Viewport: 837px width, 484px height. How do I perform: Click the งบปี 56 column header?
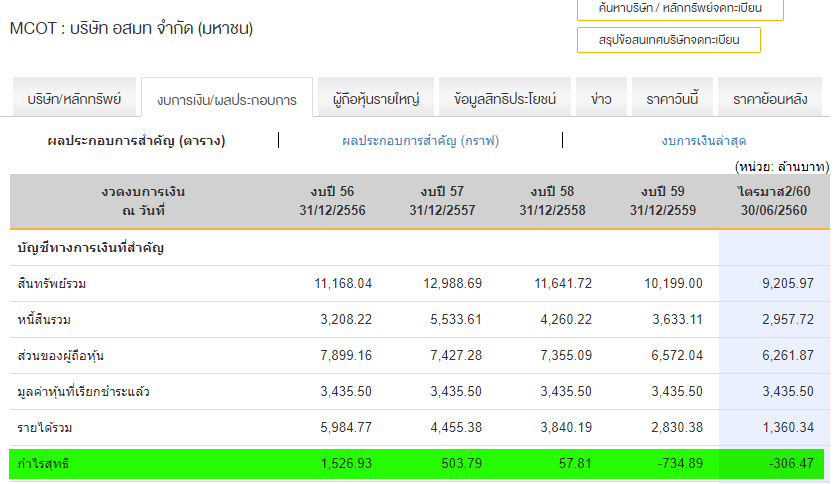point(332,201)
